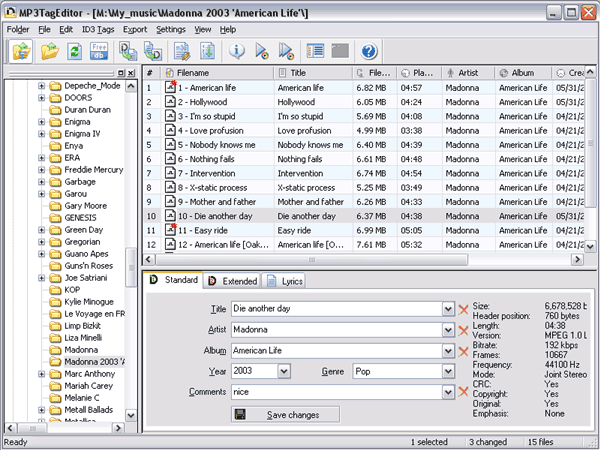Open the Export menu
600x450 pixels.
pos(135,29)
